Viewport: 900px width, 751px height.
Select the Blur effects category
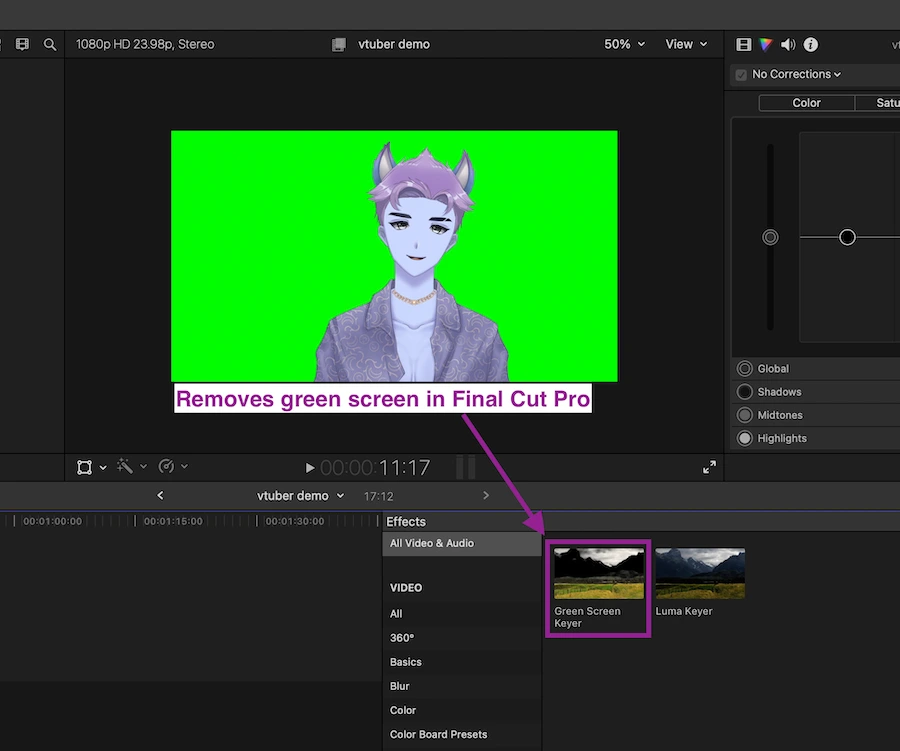click(399, 686)
